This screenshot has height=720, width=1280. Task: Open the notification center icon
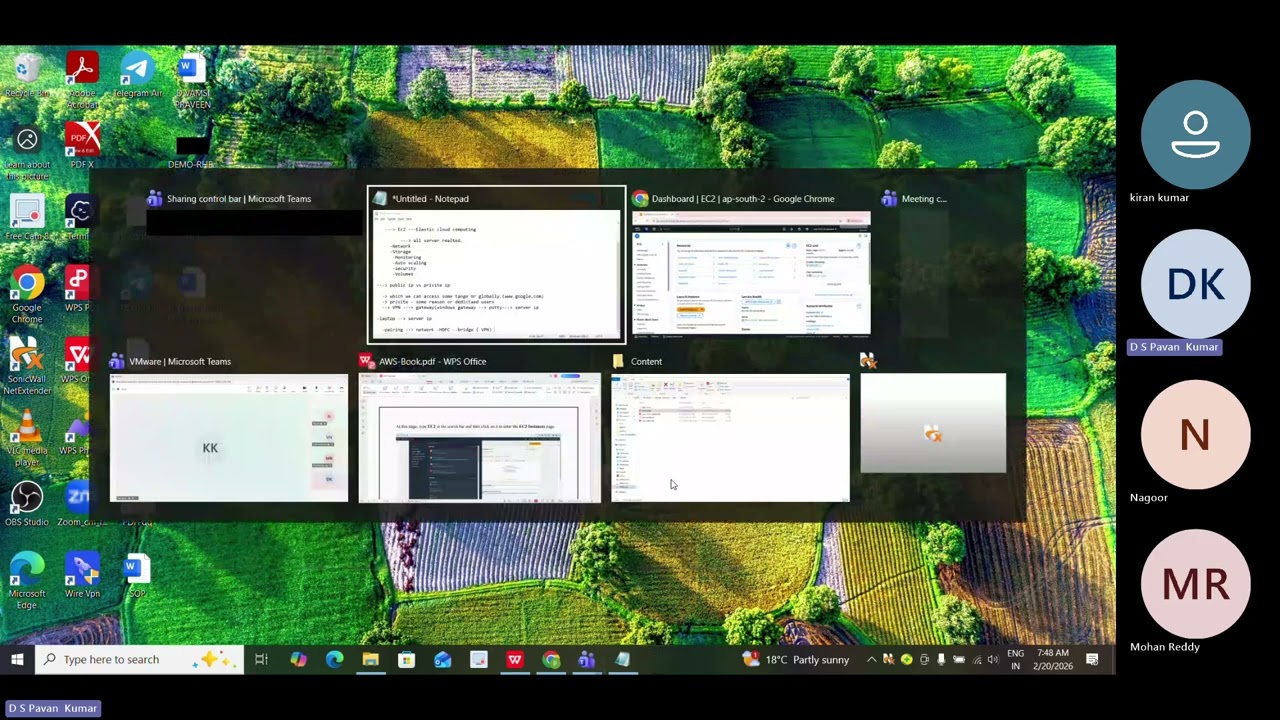[1092, 659]
